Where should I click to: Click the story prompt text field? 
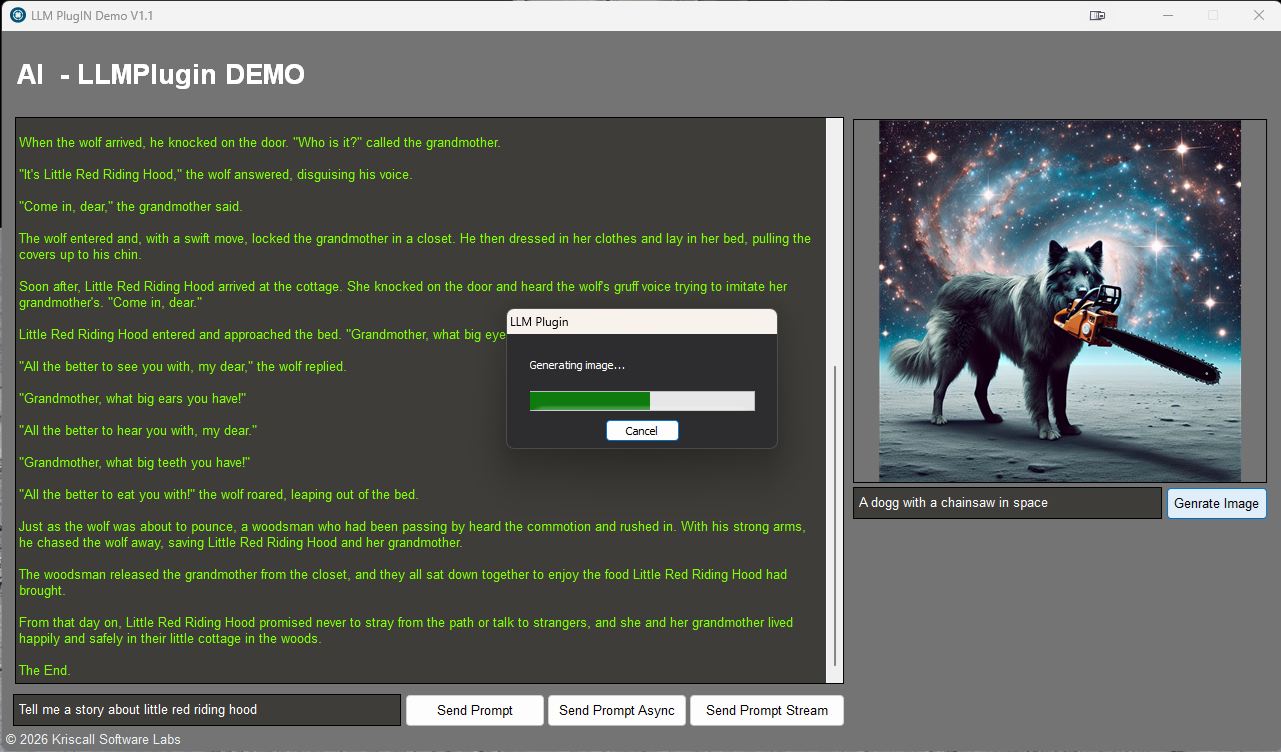207,710
